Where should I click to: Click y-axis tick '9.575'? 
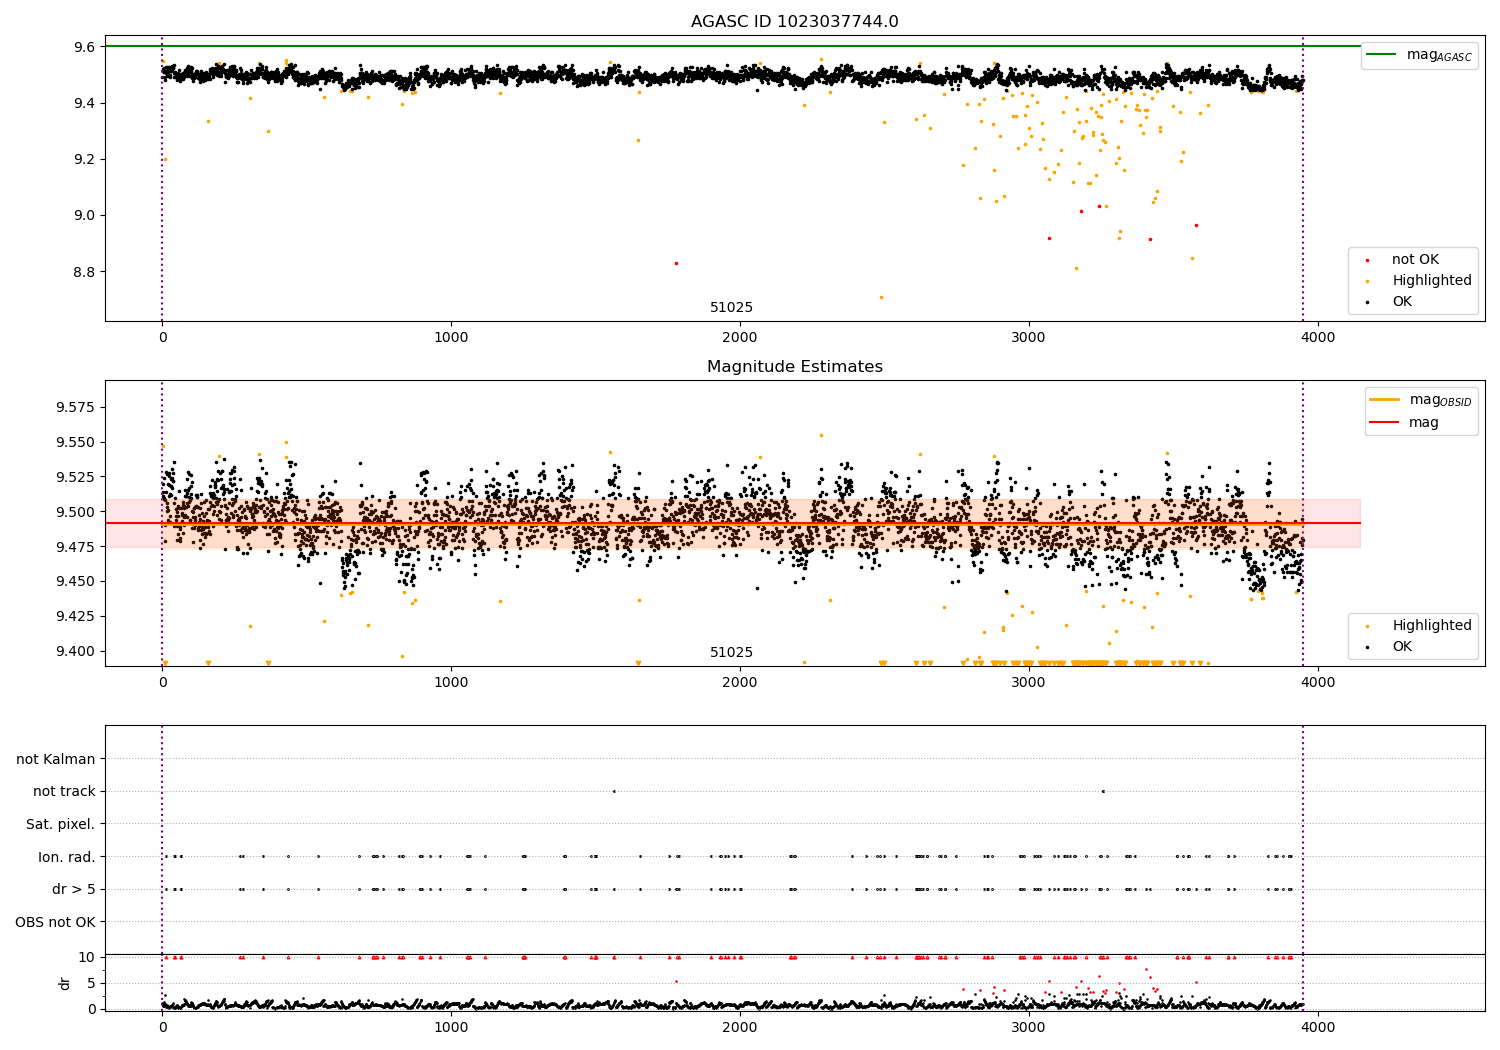(74, 407)
